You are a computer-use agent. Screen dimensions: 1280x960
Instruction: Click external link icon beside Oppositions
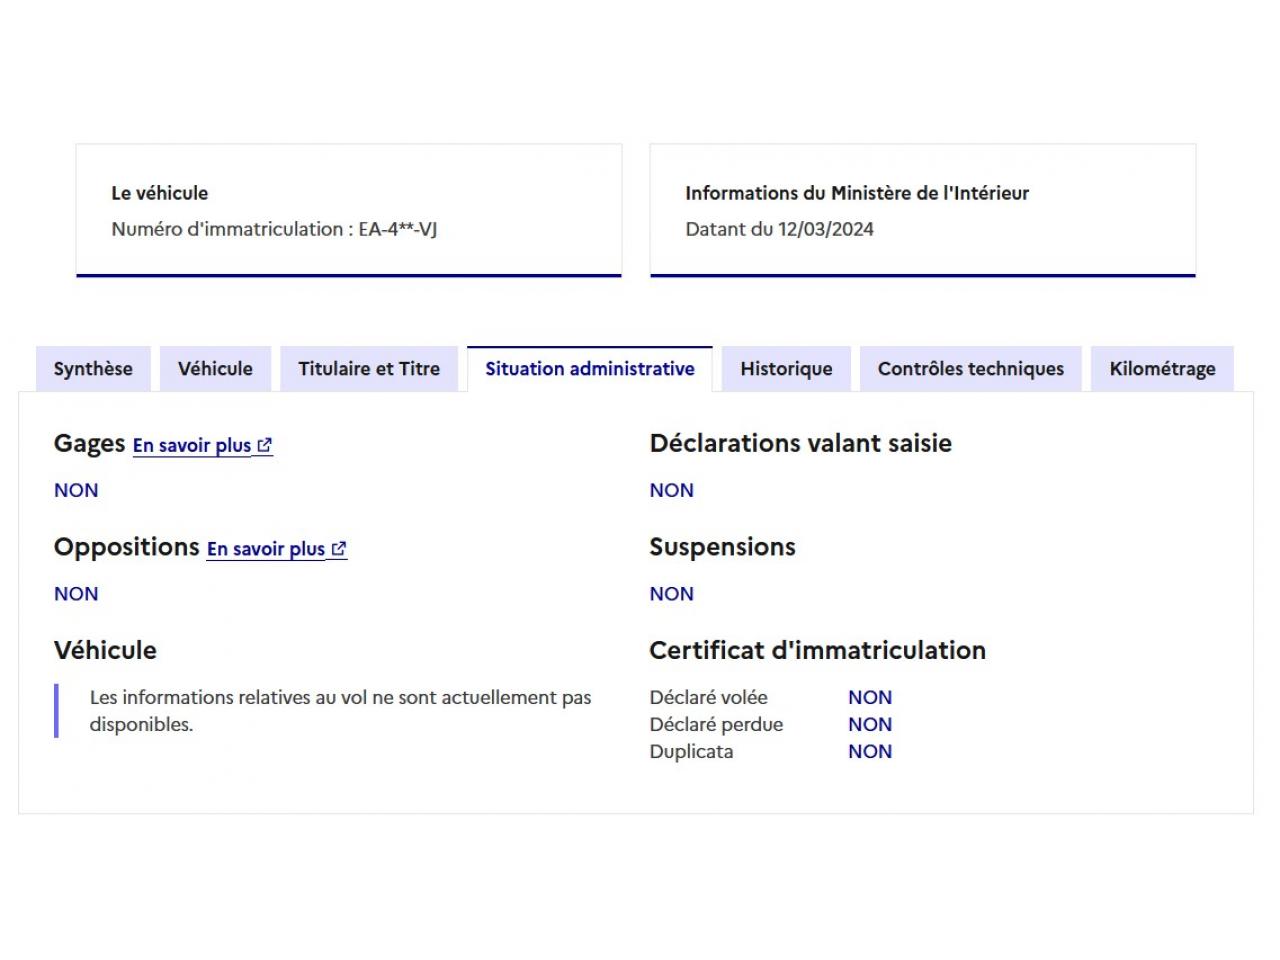point(339,549)
